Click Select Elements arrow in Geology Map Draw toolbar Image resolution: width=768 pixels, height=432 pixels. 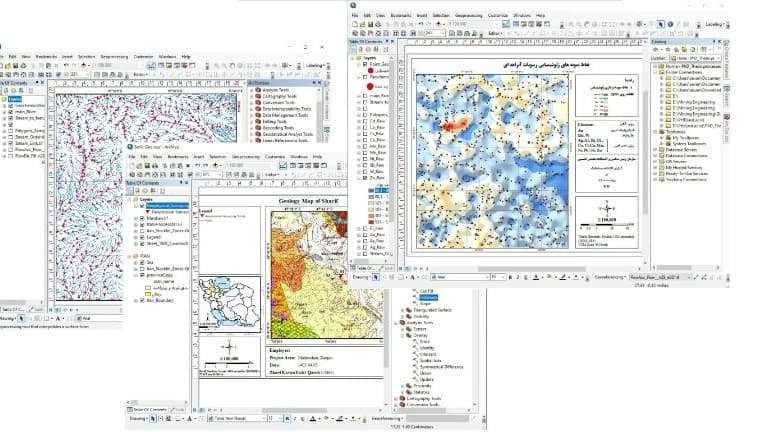(153, 418)
